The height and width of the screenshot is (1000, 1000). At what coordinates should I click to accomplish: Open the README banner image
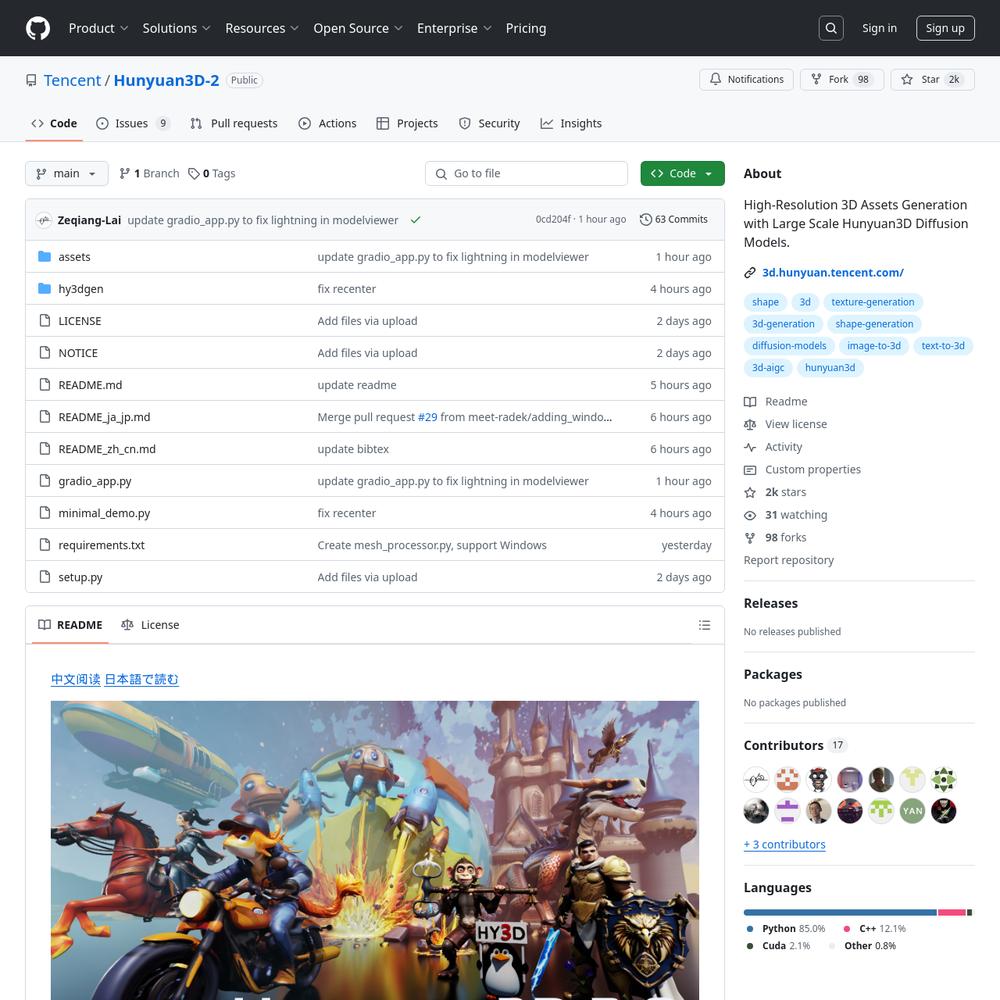[375, 851]
